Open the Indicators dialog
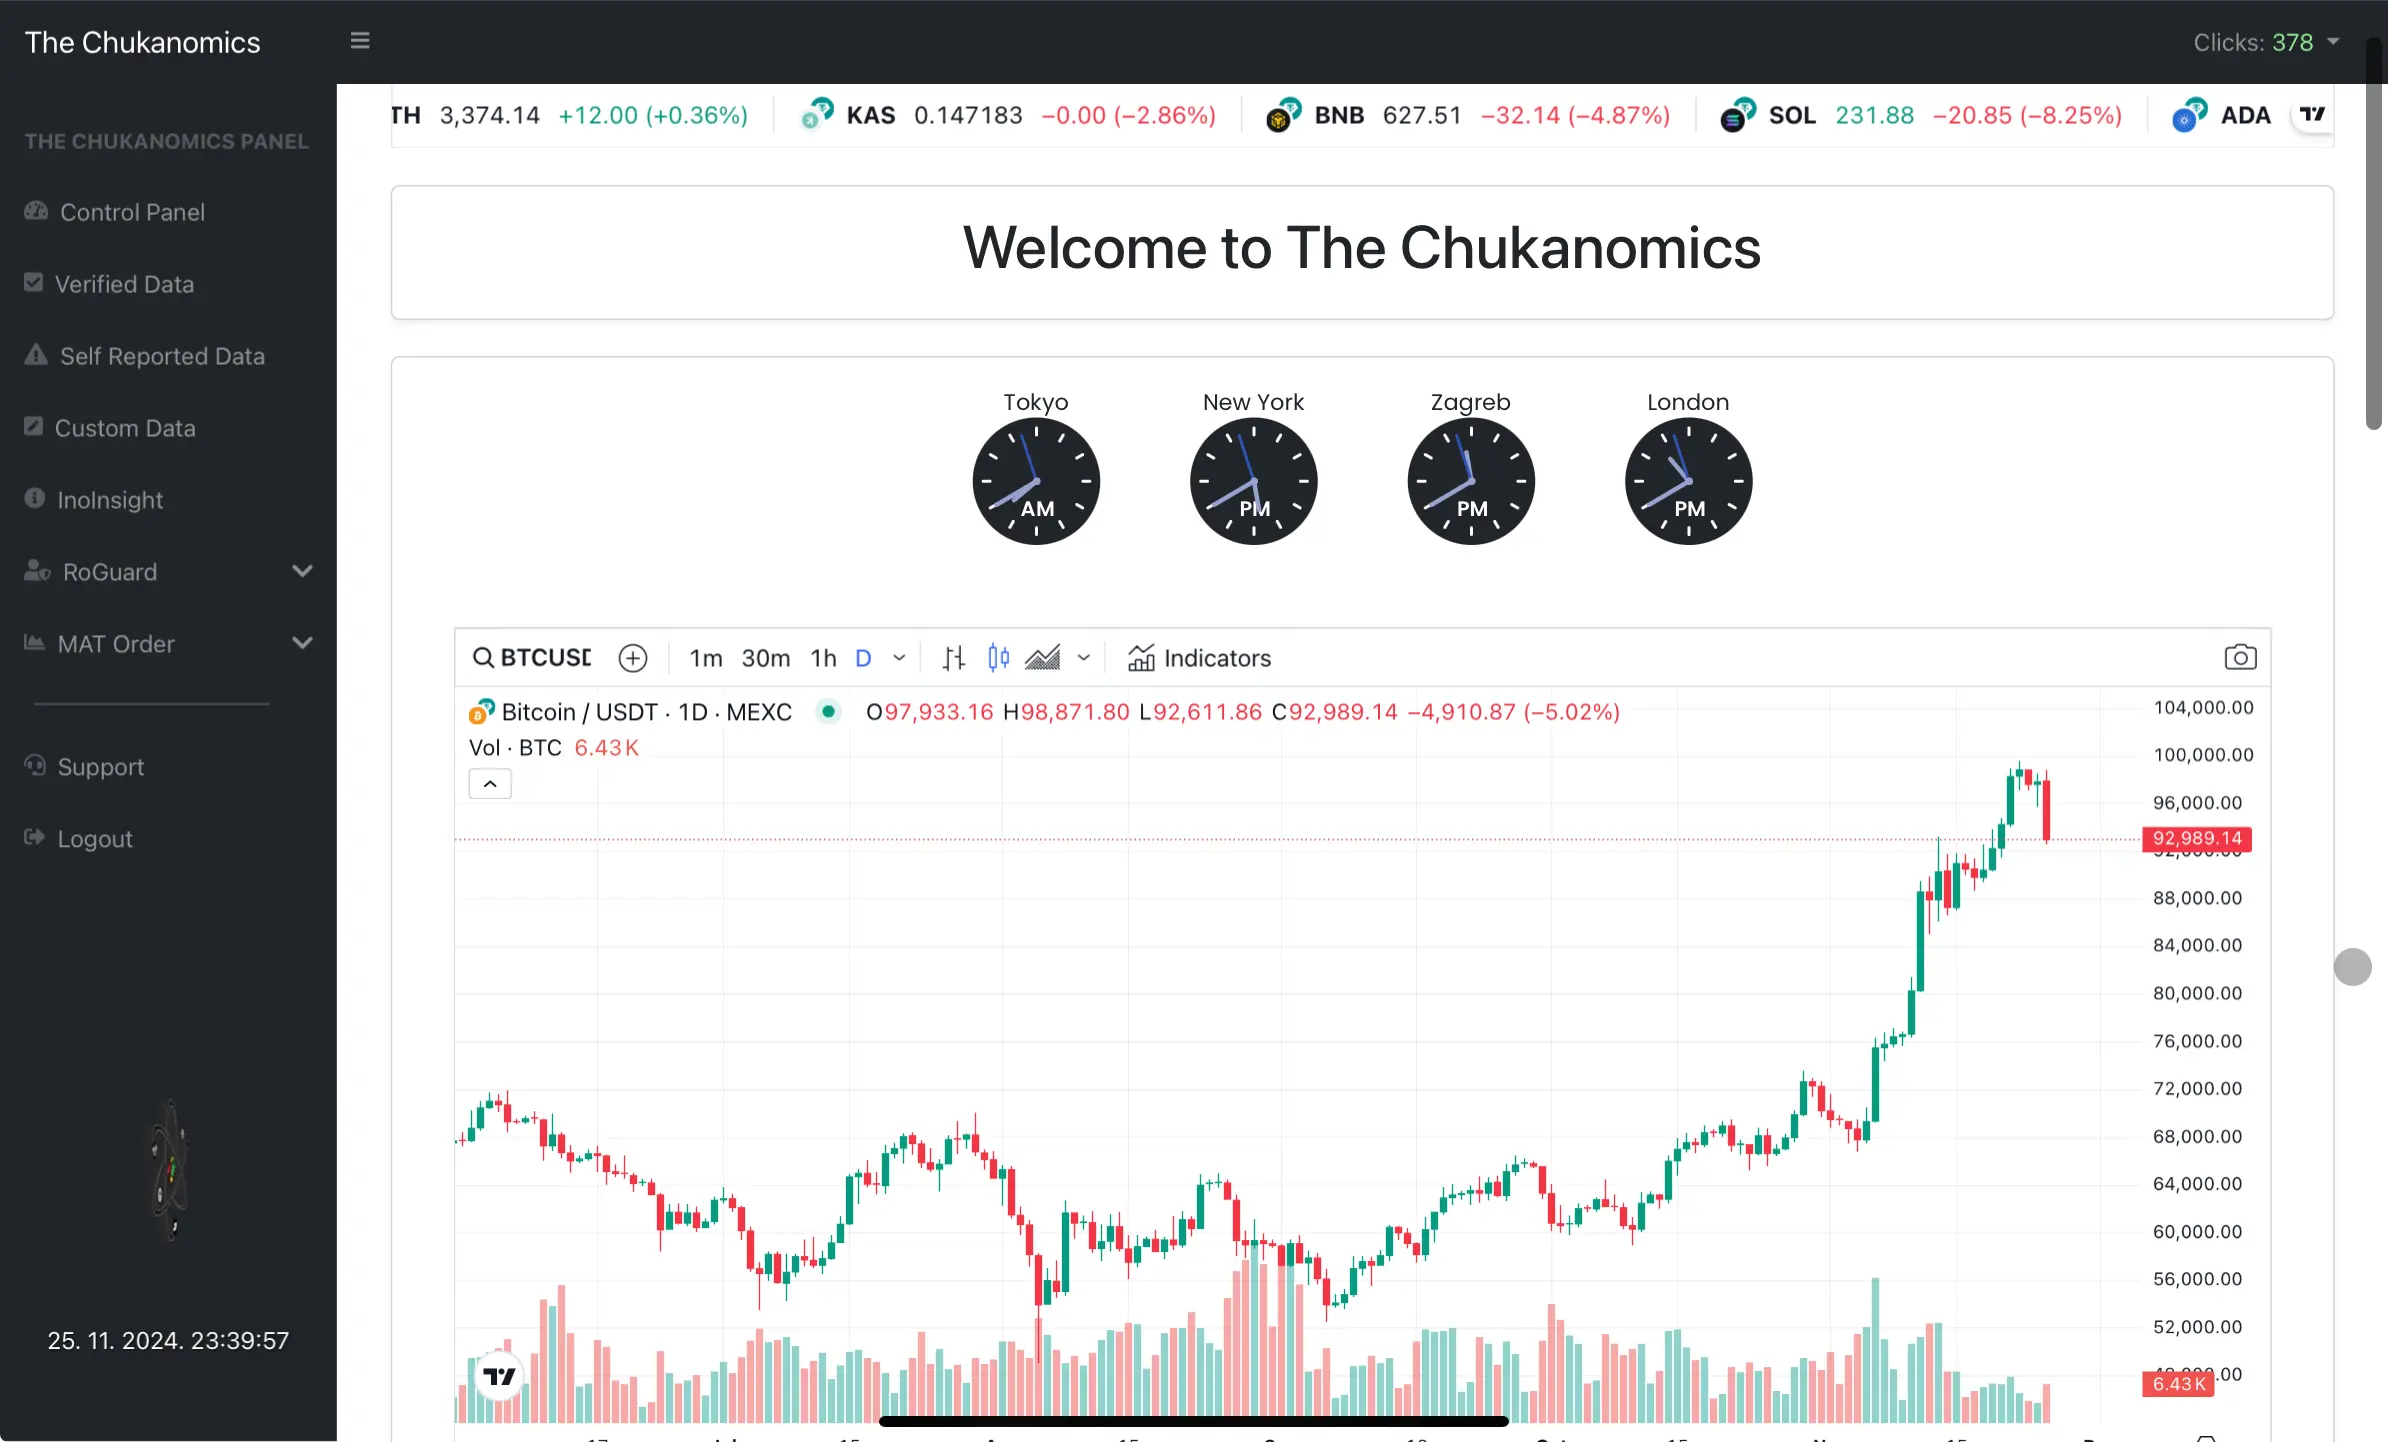2388x1442 pixels. point(1200,658)
